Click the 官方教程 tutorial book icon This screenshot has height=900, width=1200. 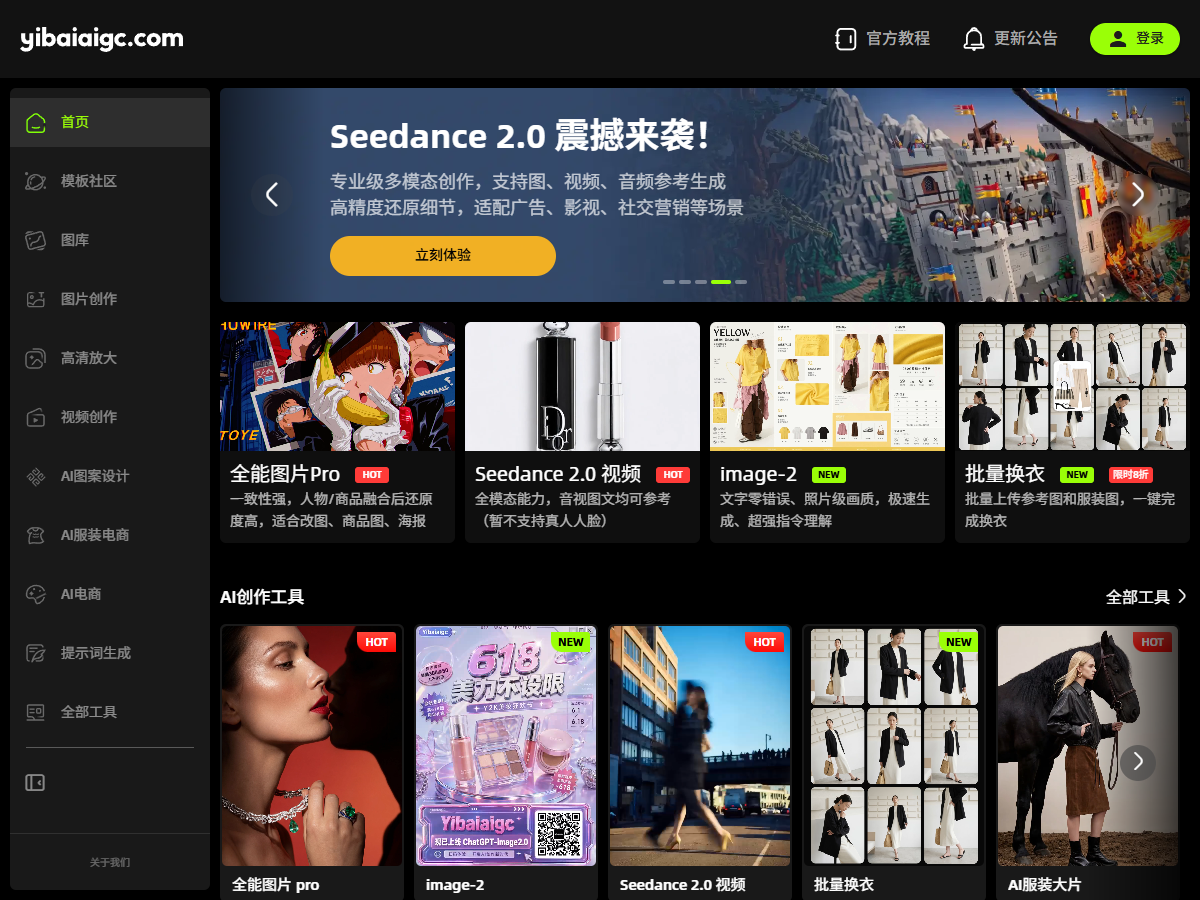coord(846,39)
